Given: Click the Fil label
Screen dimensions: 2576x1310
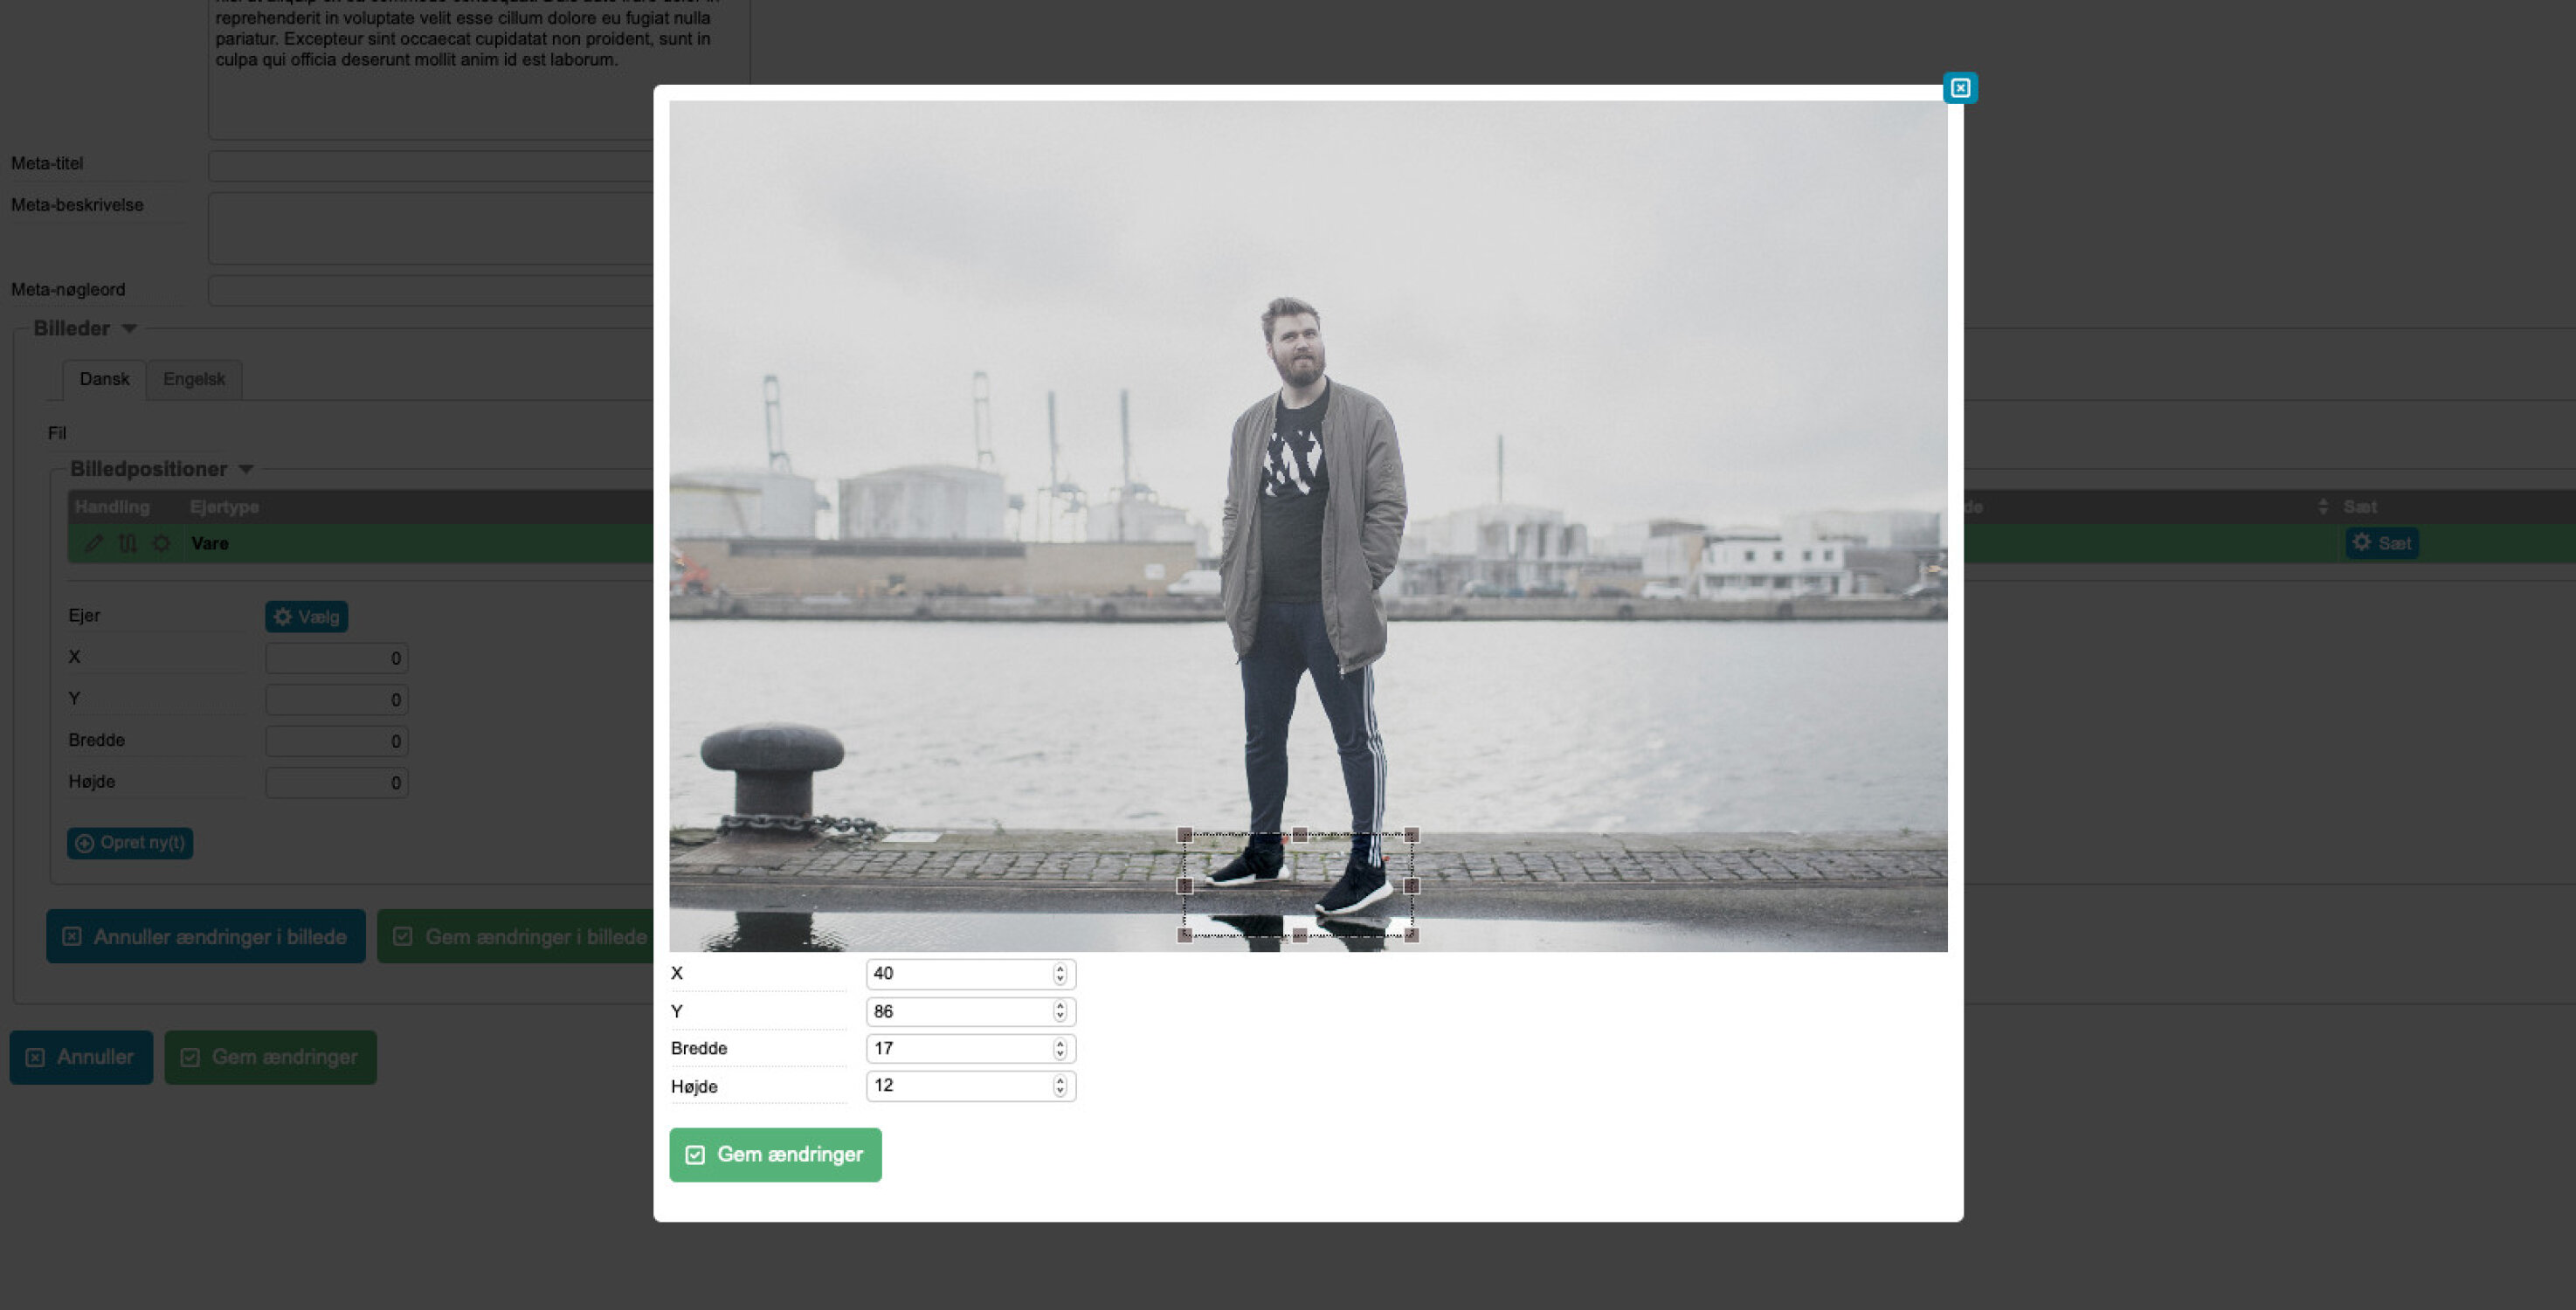Looking at the screenshot, I should coord(57,433).
